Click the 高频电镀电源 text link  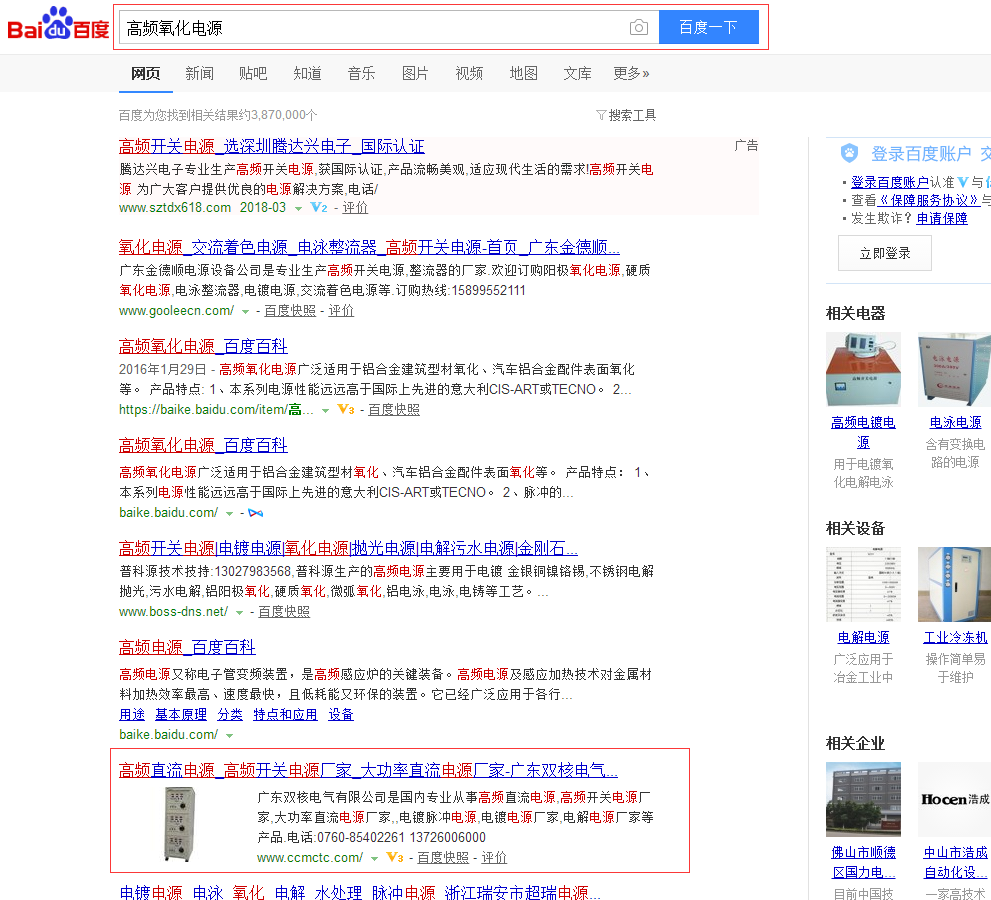tap(863, 432)
